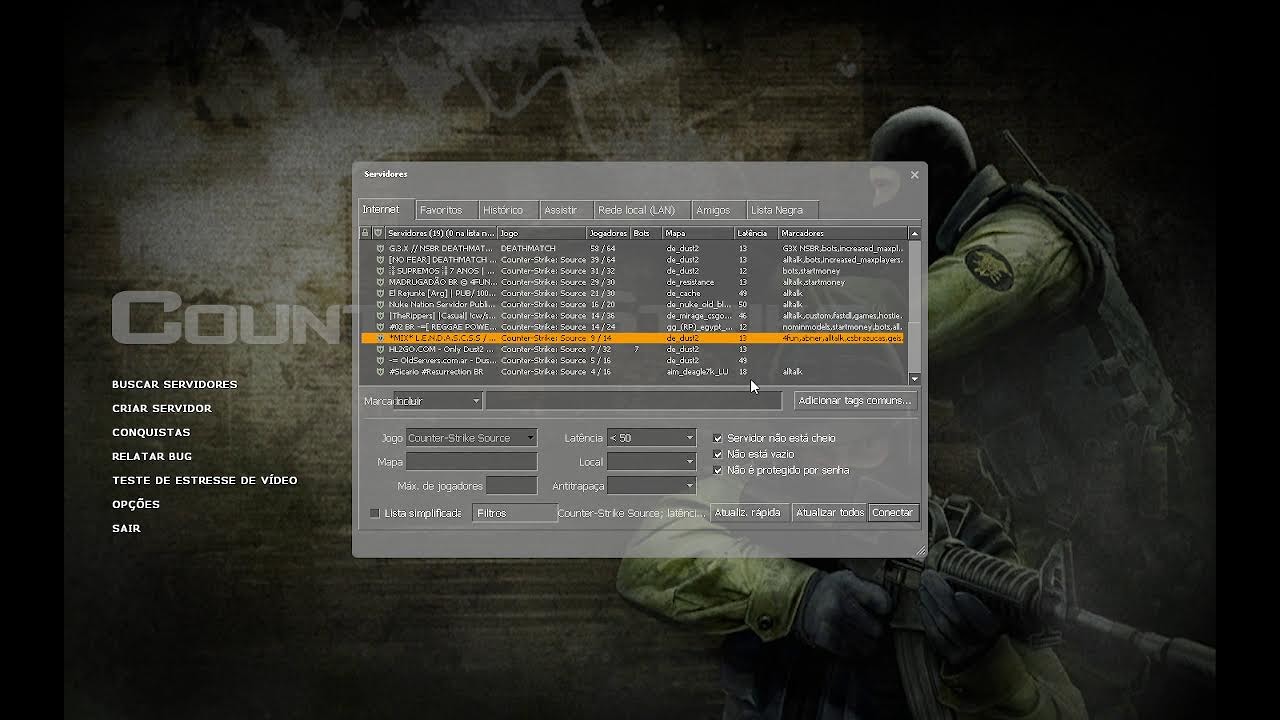This screenshot has width=1280, height=720.
Task: Click the shield icon of #Sicario #Resurrection BR row
Action: 380,371
